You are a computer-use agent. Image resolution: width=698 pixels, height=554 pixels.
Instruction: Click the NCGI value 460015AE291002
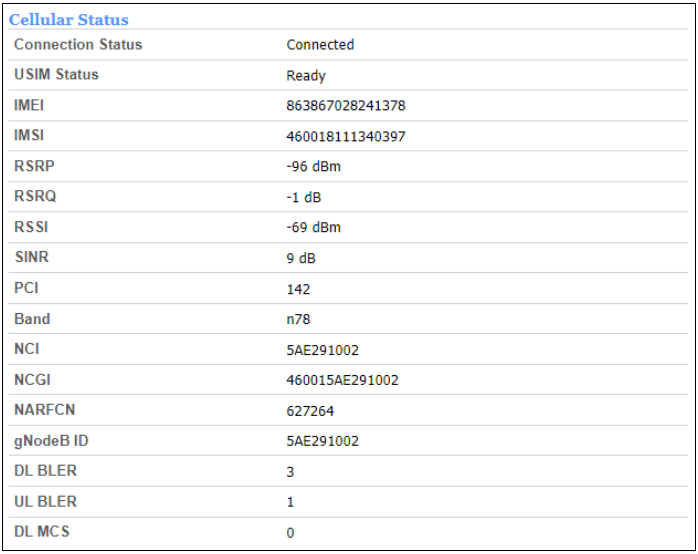pos(342,380)
